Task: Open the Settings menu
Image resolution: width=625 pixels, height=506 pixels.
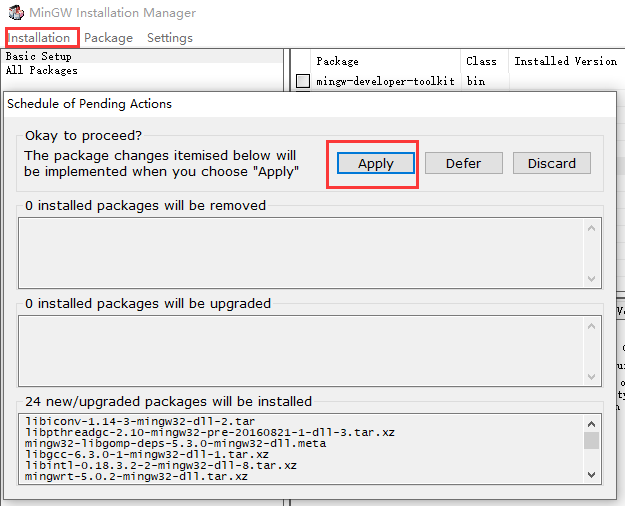Action: coord(170,38)
